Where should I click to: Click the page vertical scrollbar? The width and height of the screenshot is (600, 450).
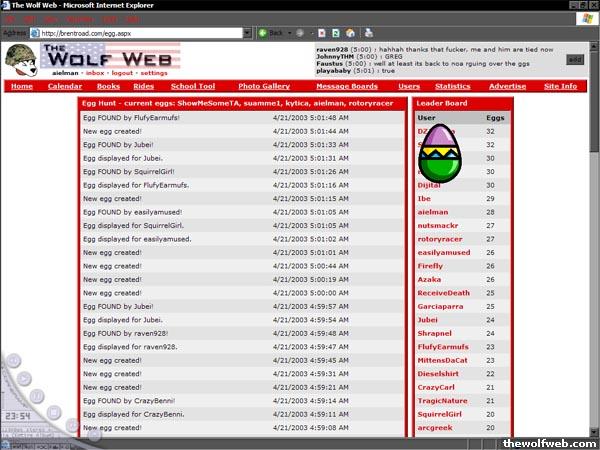(594, 250)
